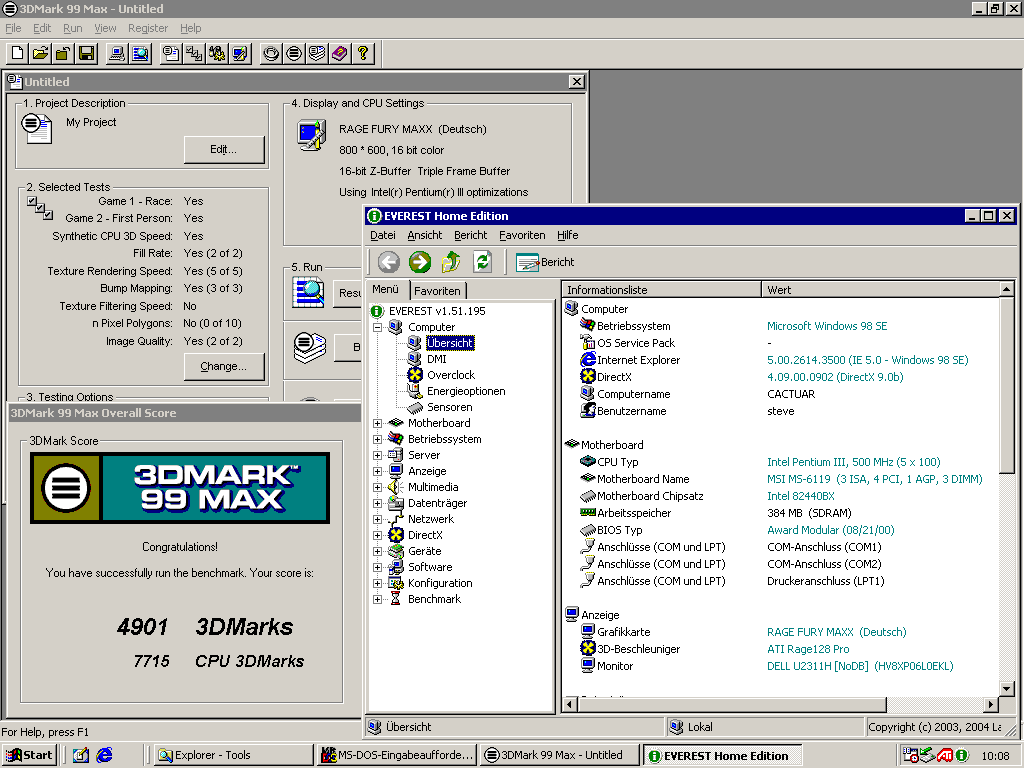Click the yellow question mark toolbar icon

(x=362, y=54)
